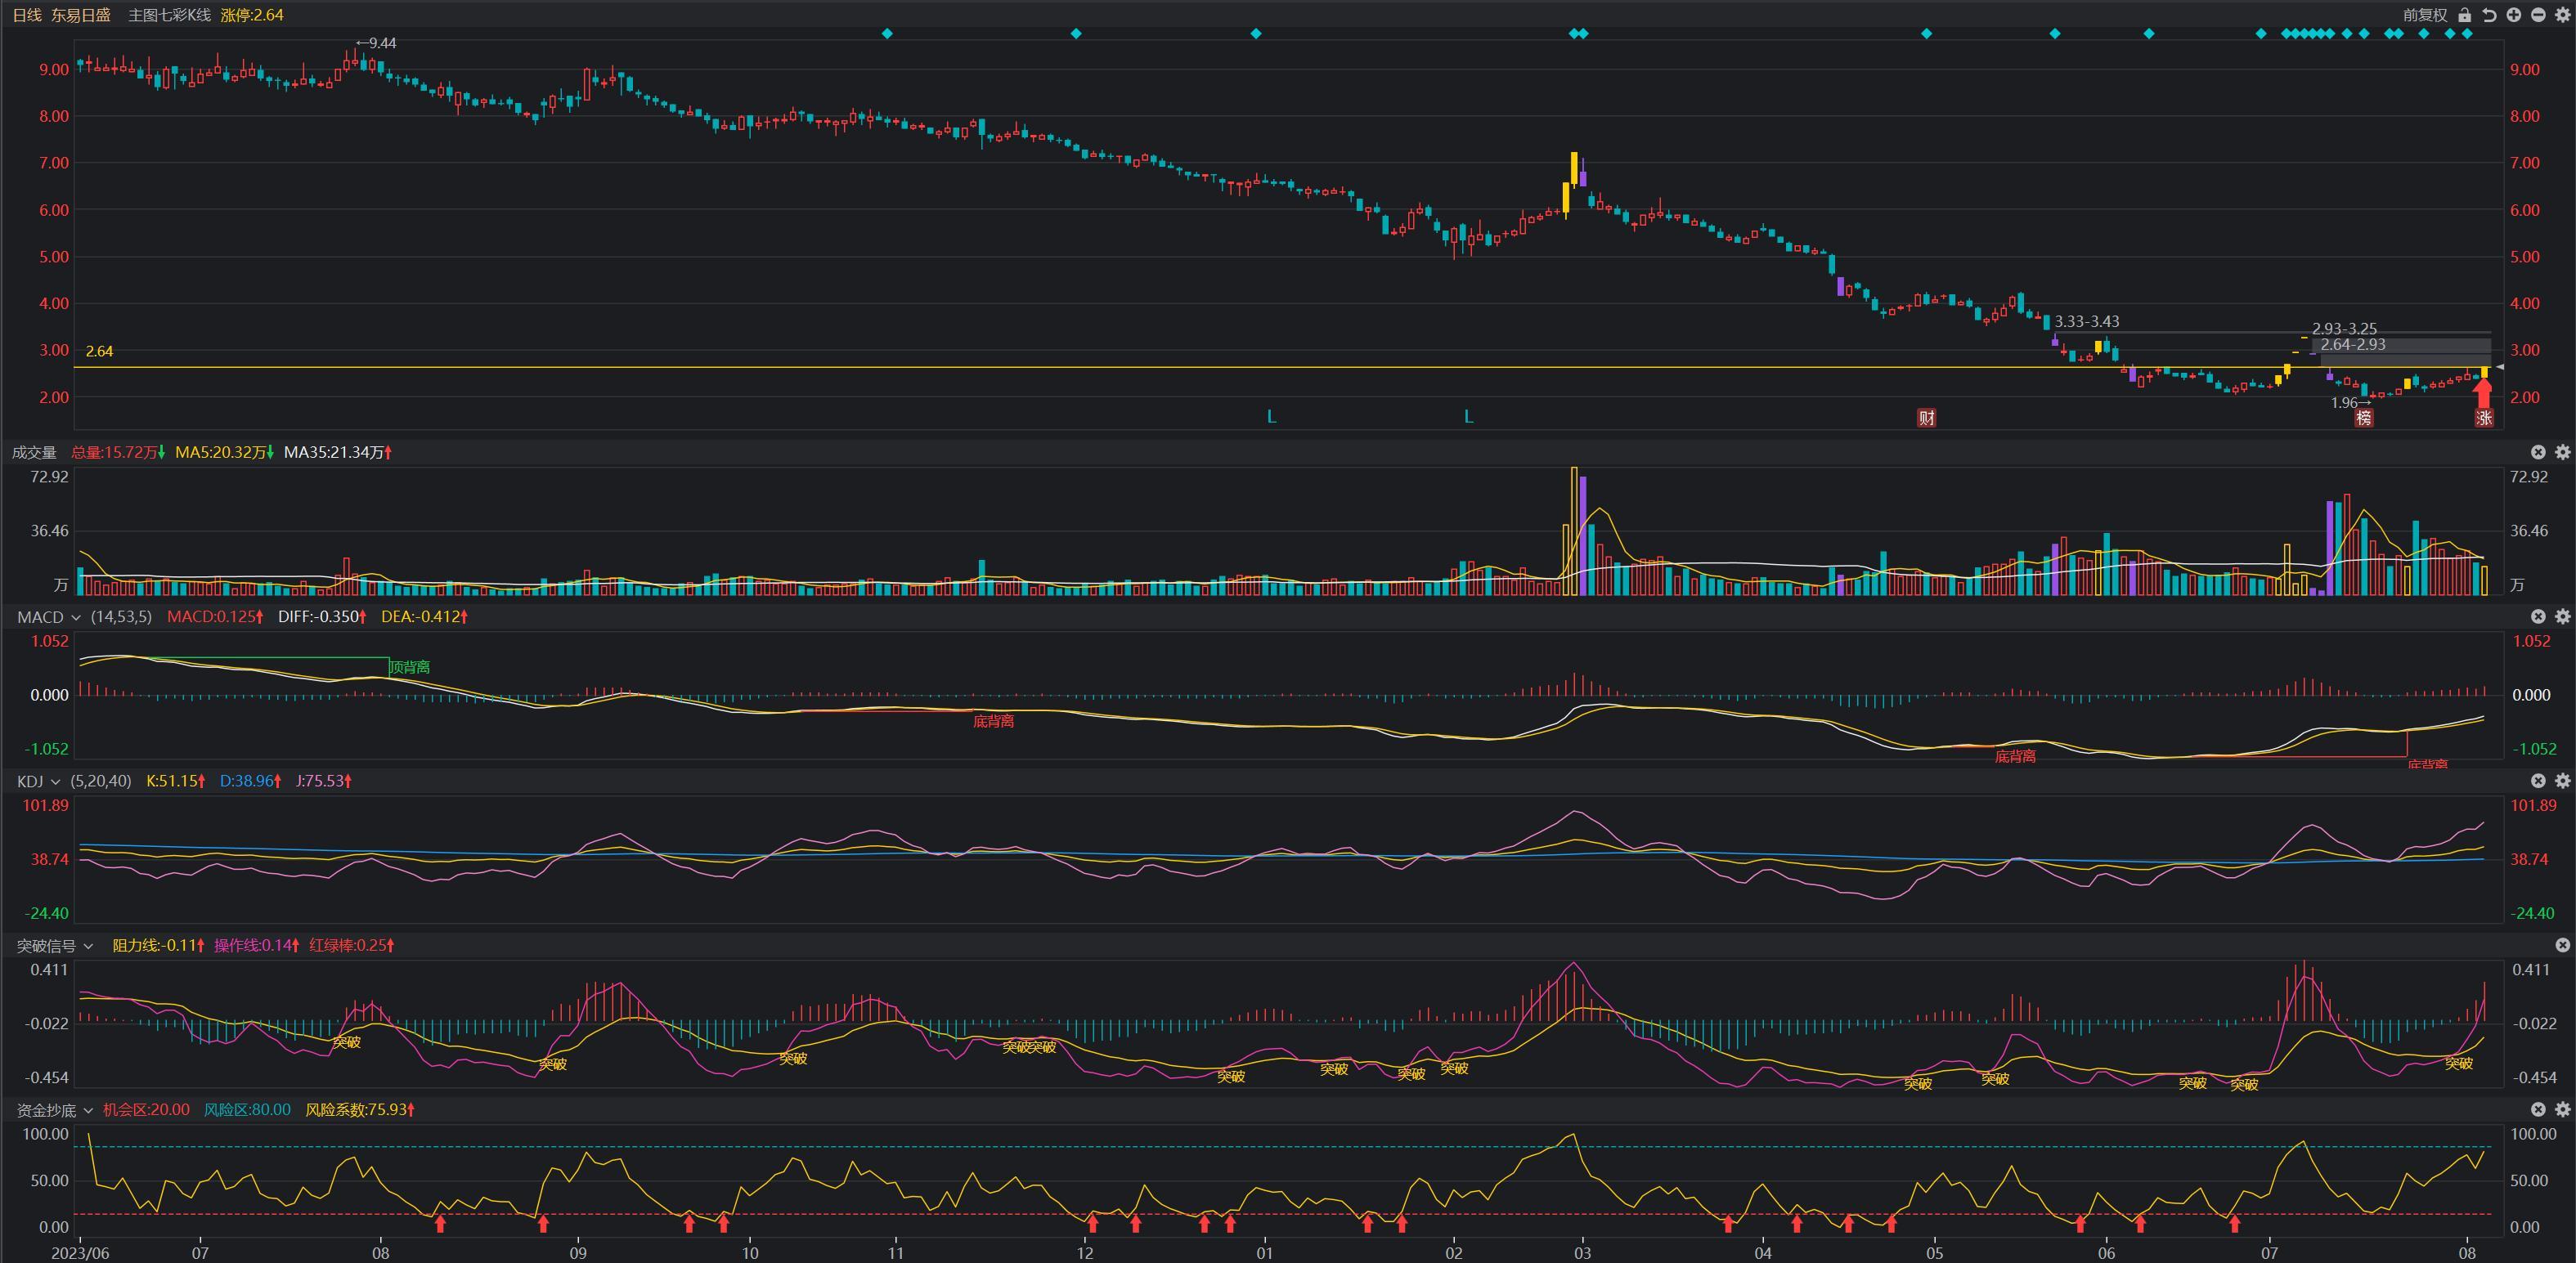The image size is (2576, 1263).
Task: Toggle the chart lock icon
Action: 2465,15
